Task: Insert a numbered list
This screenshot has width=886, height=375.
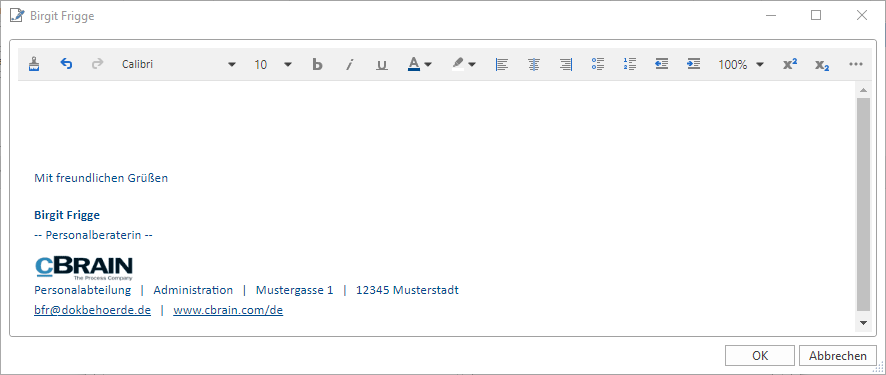Action: click(629, 64)
